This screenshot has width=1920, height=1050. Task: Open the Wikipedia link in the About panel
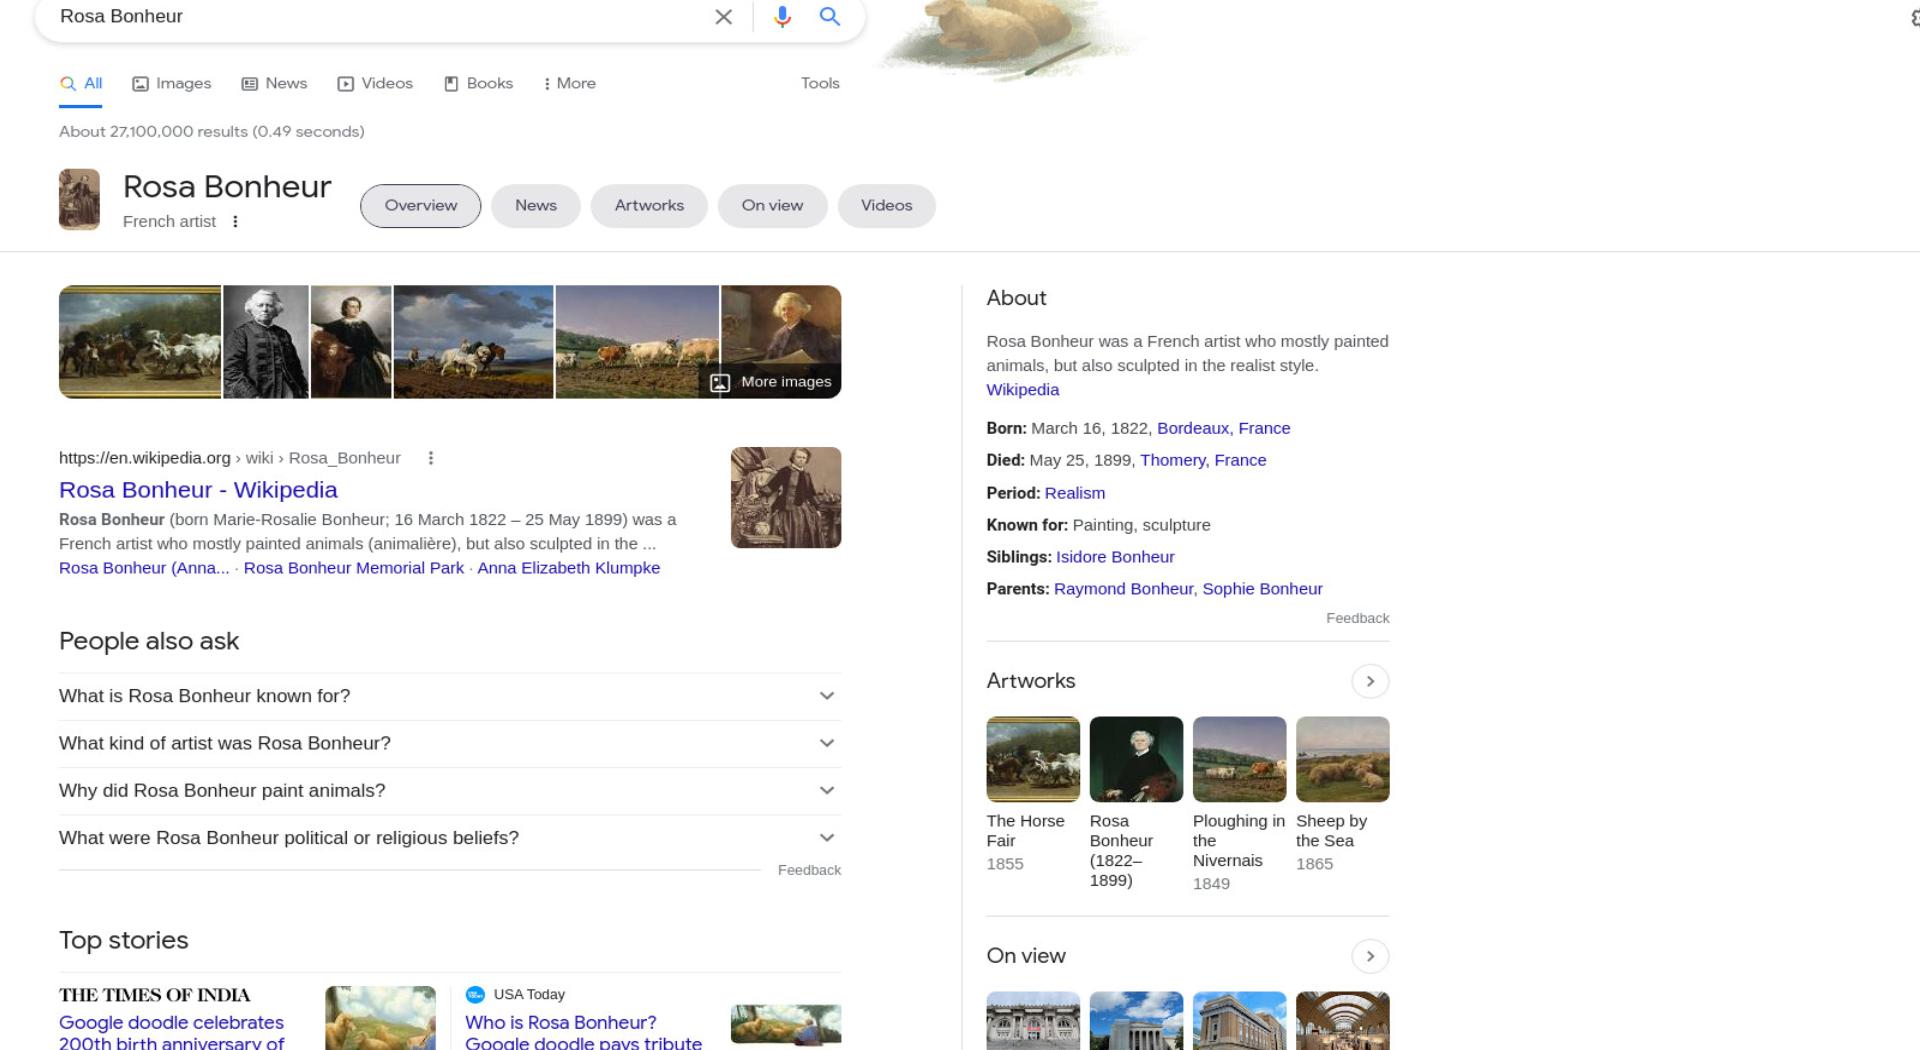pos(1022,390)
